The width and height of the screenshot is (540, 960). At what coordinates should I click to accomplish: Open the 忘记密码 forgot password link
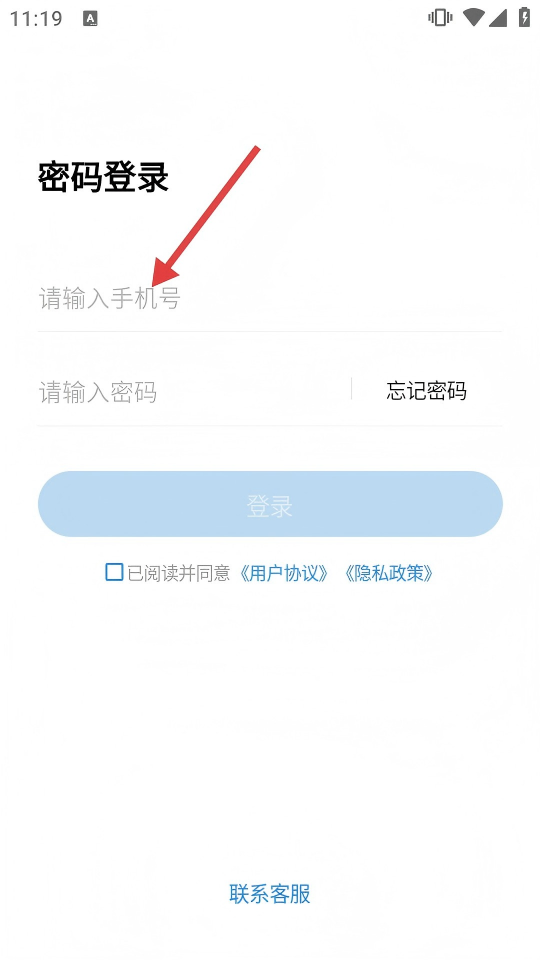[x=426, y=390]
